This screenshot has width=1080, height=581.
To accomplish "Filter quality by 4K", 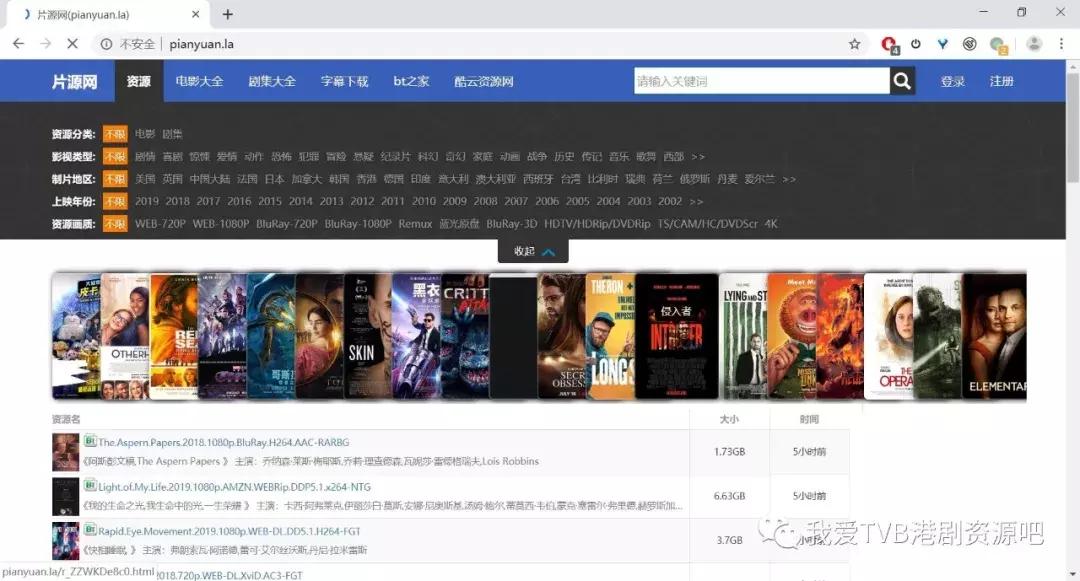I will [x=771, y=224].
